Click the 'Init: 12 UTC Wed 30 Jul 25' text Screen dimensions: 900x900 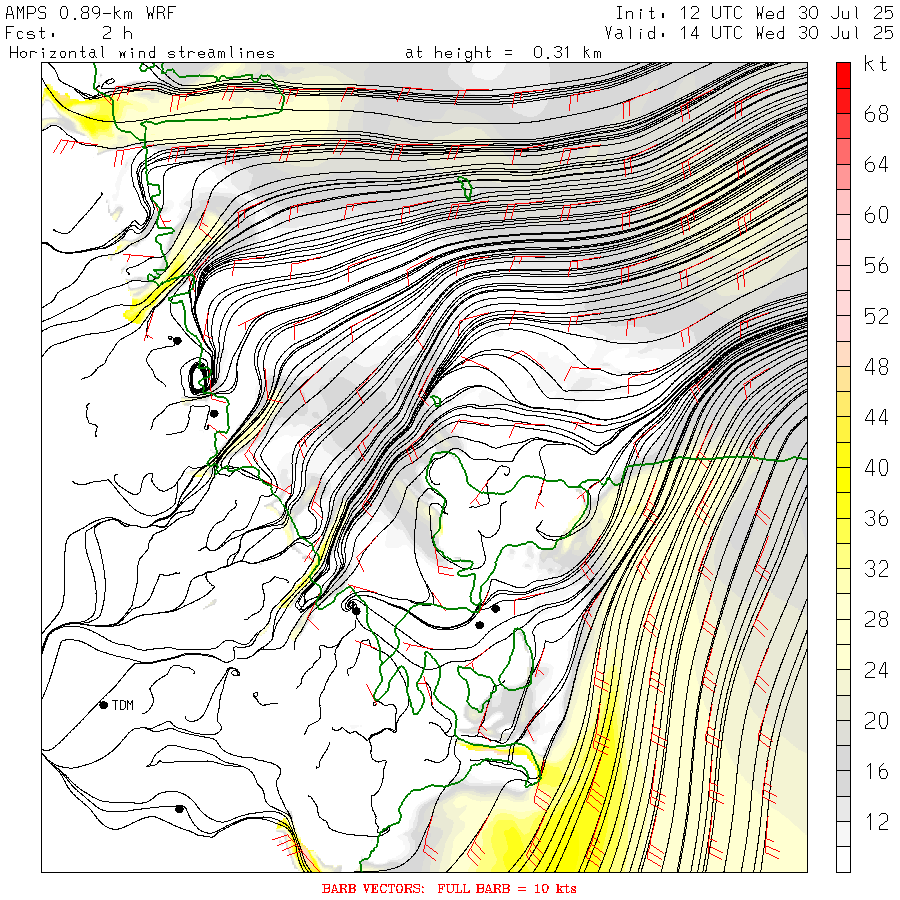coord(754,13)
